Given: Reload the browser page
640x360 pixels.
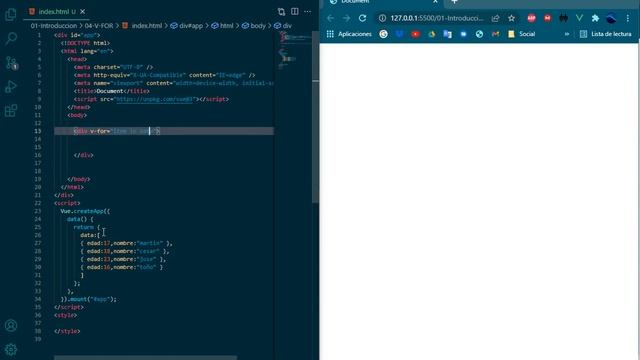Looking at the screenshot, I should (362, 18).
